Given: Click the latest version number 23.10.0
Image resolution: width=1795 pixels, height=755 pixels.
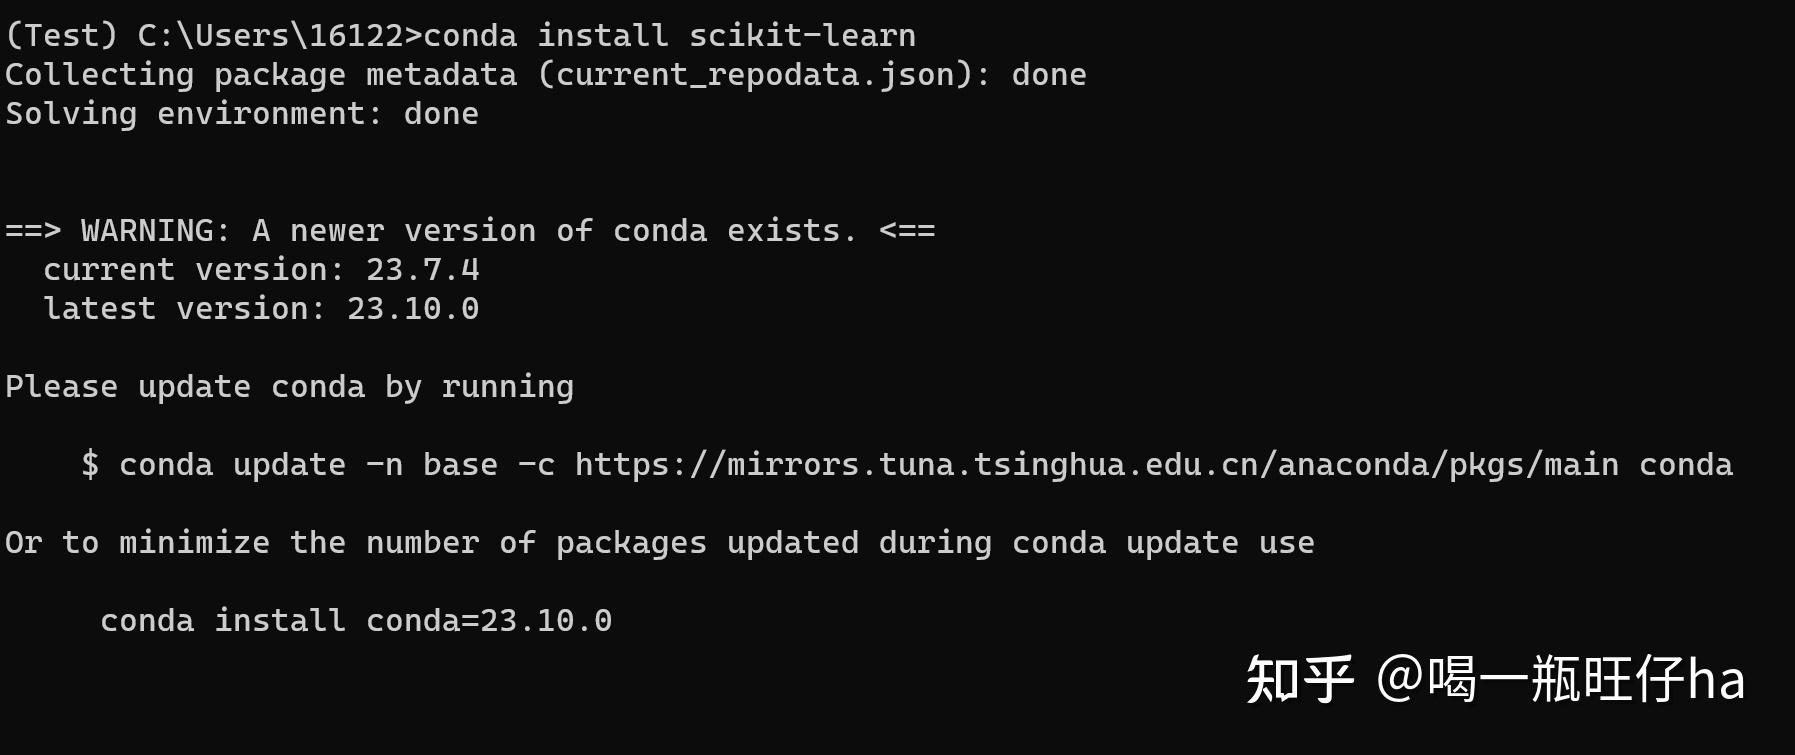Looking at the screenshot, I should point(412,309).
